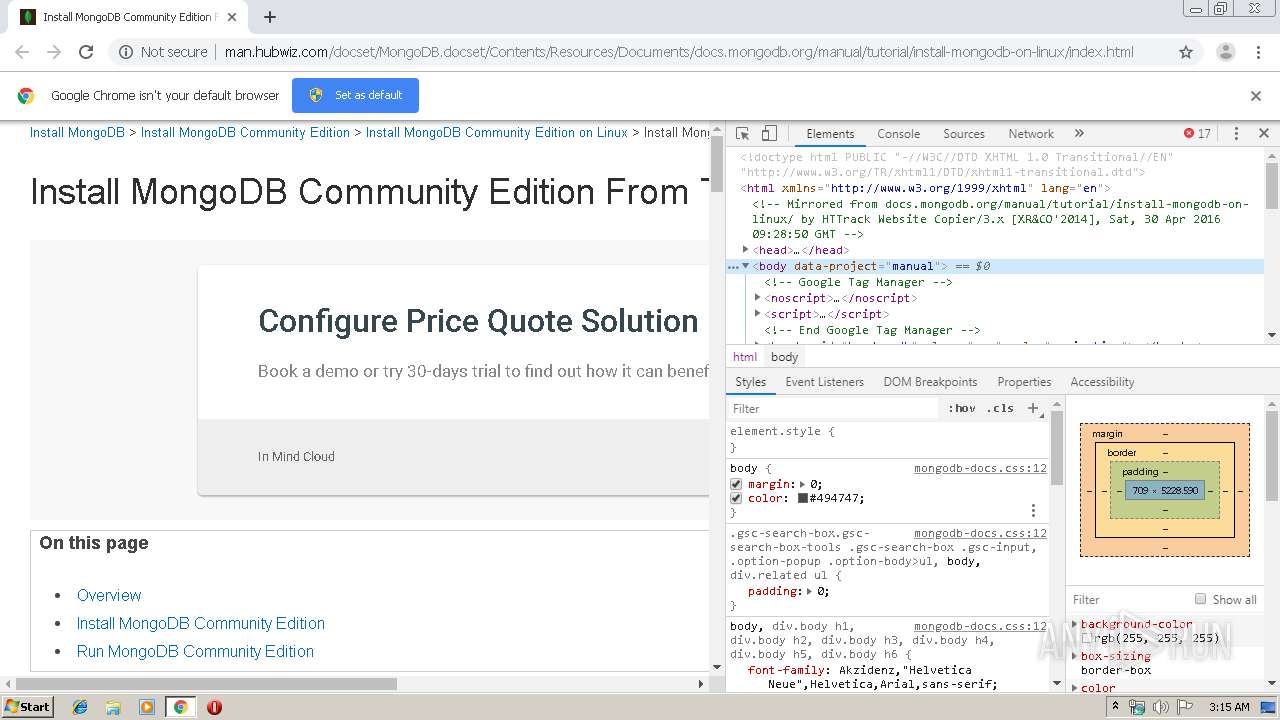Click the #494747 color swatch

tap(802, 498)
